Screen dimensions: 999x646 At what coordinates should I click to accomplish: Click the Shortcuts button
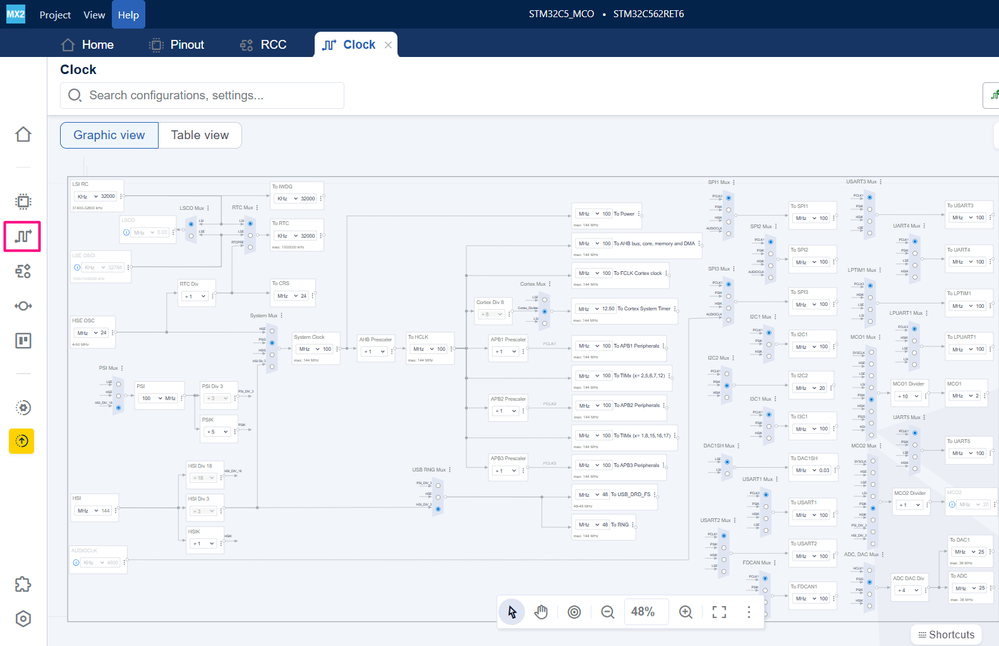[x=946, y=635]
